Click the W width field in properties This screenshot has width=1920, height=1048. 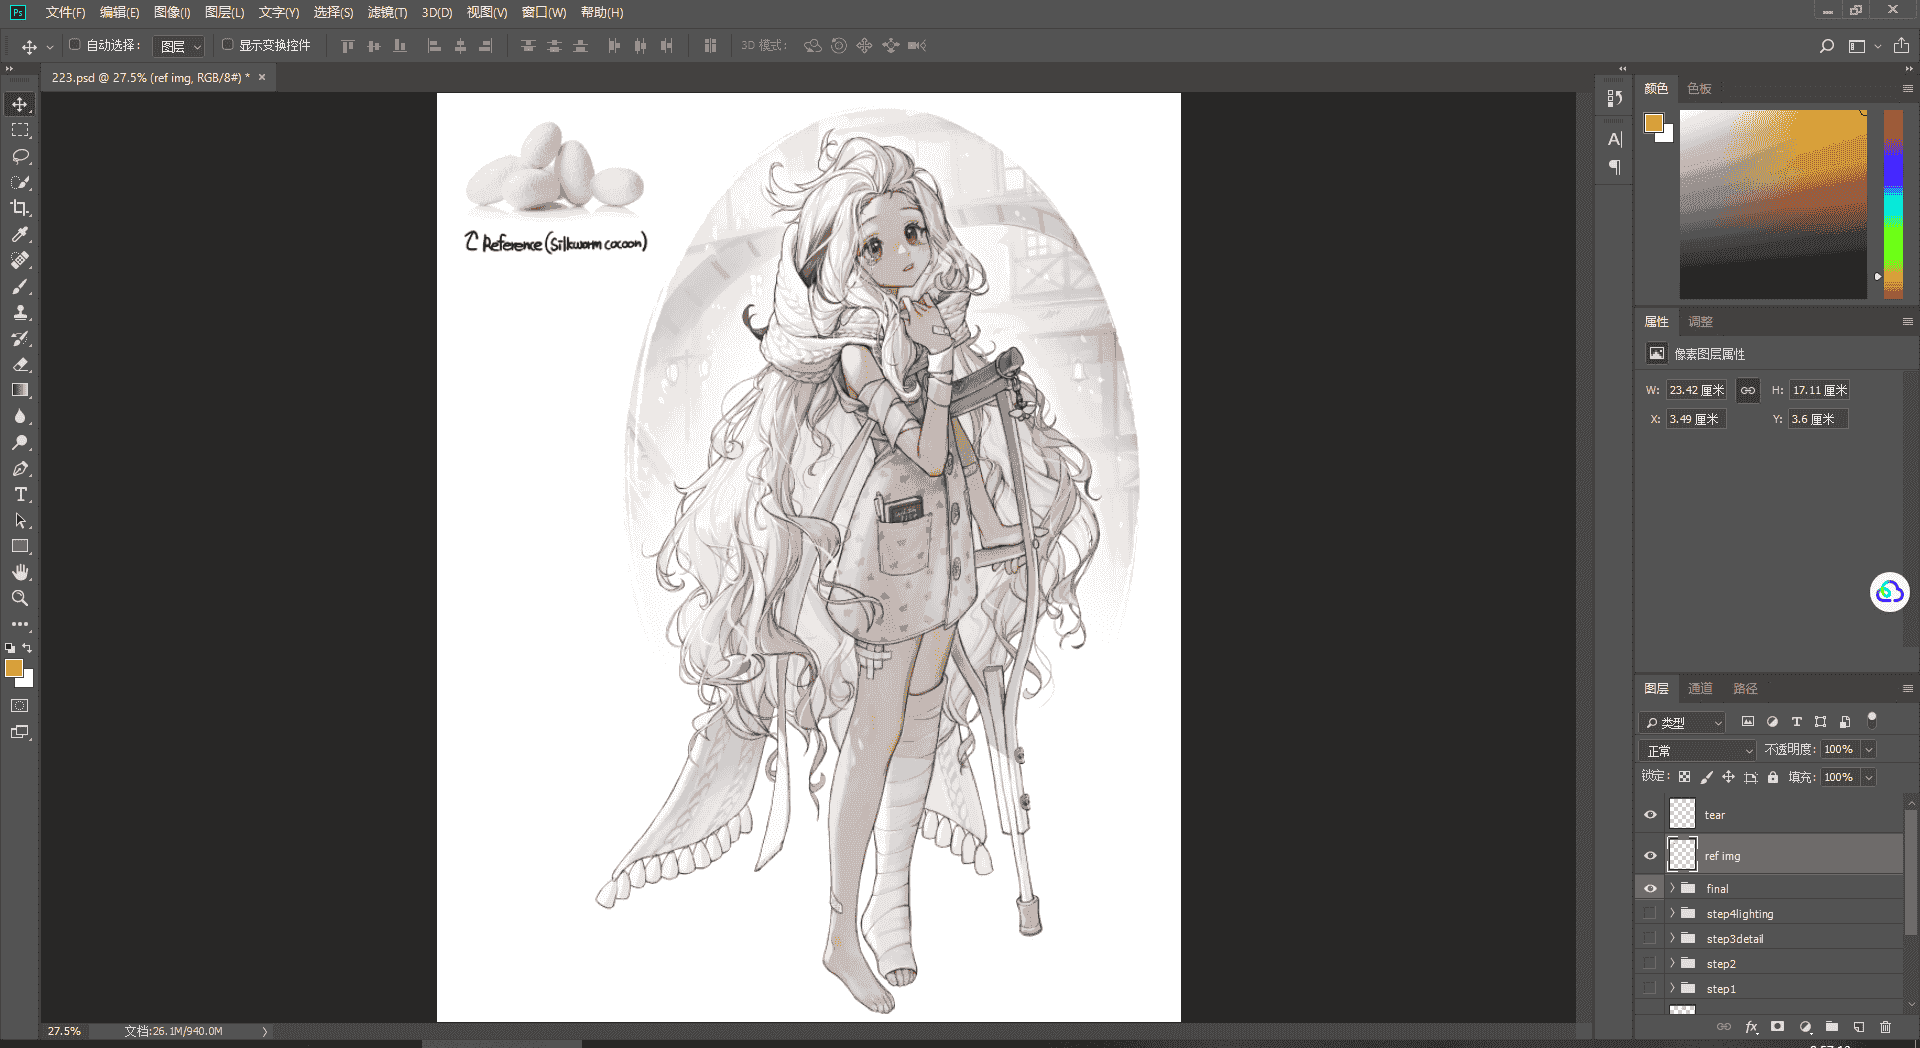[1696, 390]
